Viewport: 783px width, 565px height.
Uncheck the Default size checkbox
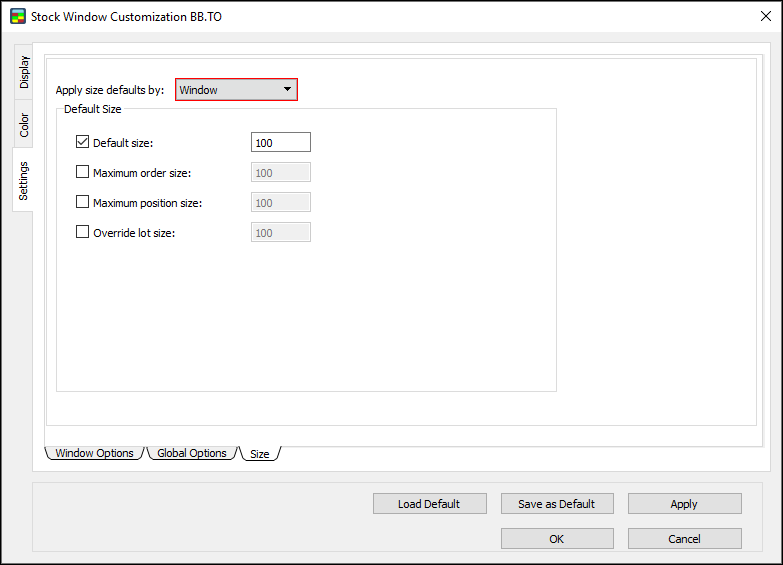tap(83, 143)
